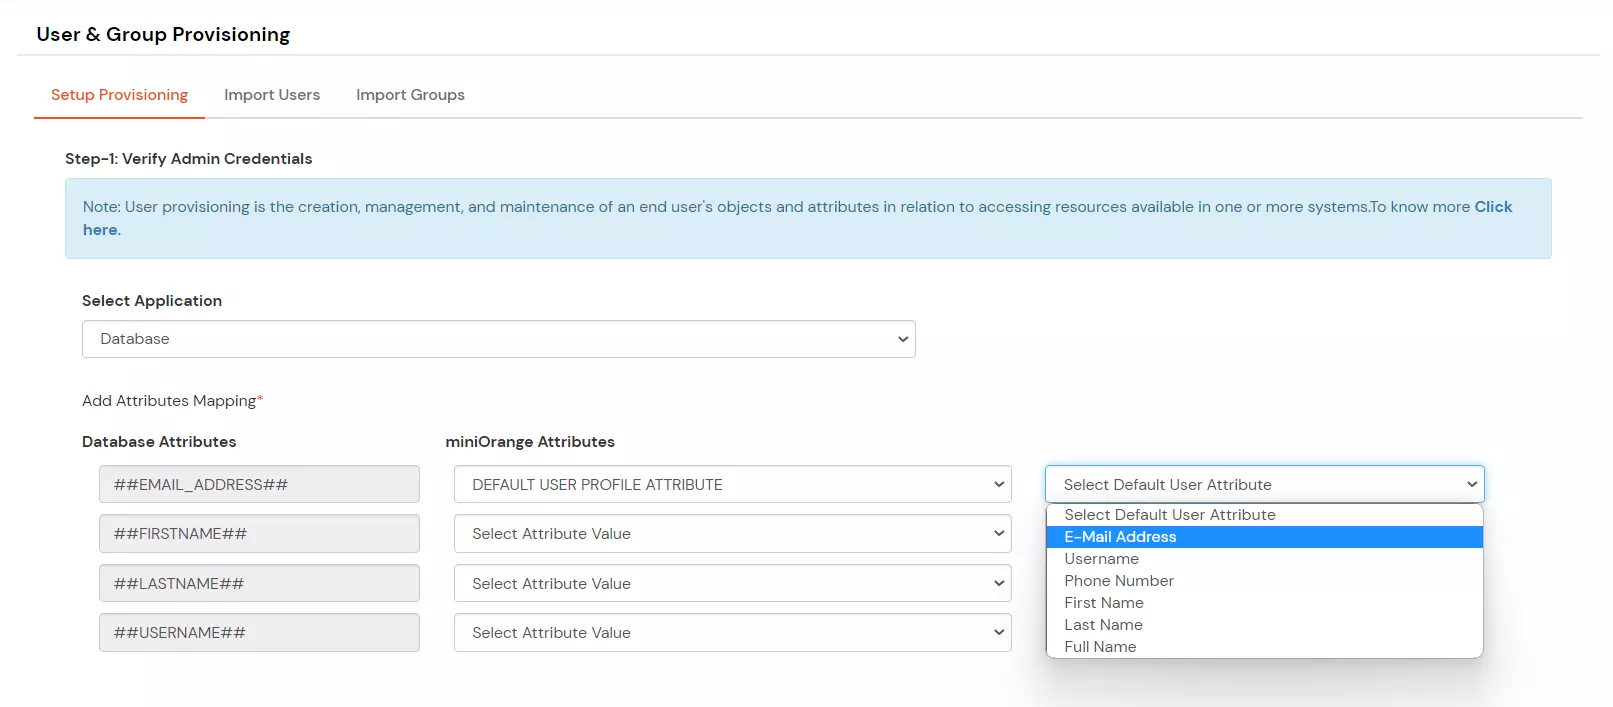Open the DEFAULT USER PROFILE ATTRIBUTE dropdown

point(733,484)
